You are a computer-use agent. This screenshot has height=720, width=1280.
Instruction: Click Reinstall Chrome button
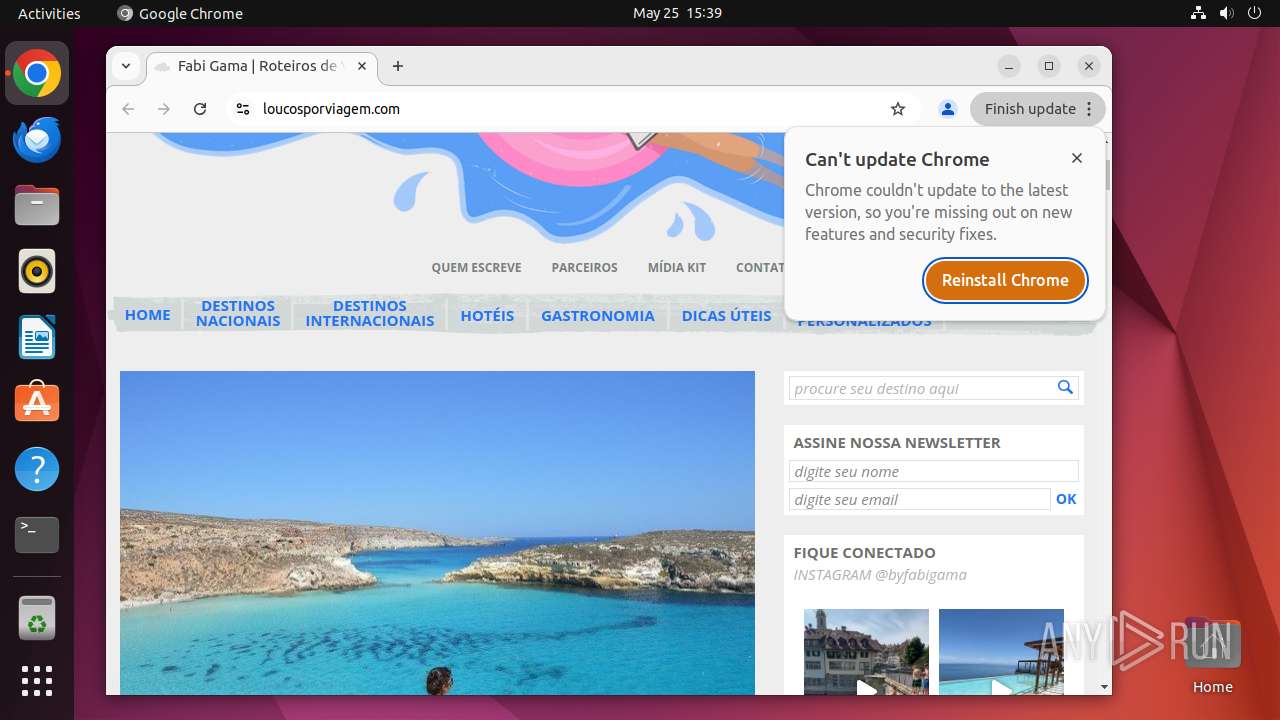[x=1005, y=280]
